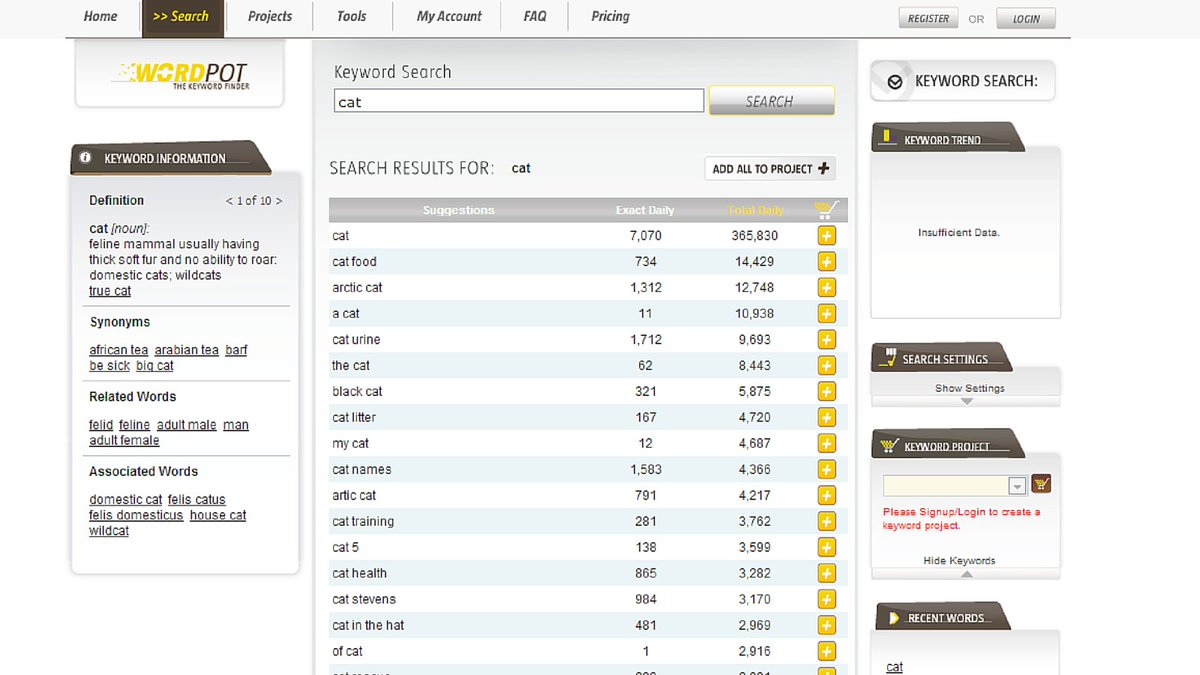Add "cat food" using the plus icon
This screenshot has width=1200, height=675.
pyautogui.click(x=826, y=261)
